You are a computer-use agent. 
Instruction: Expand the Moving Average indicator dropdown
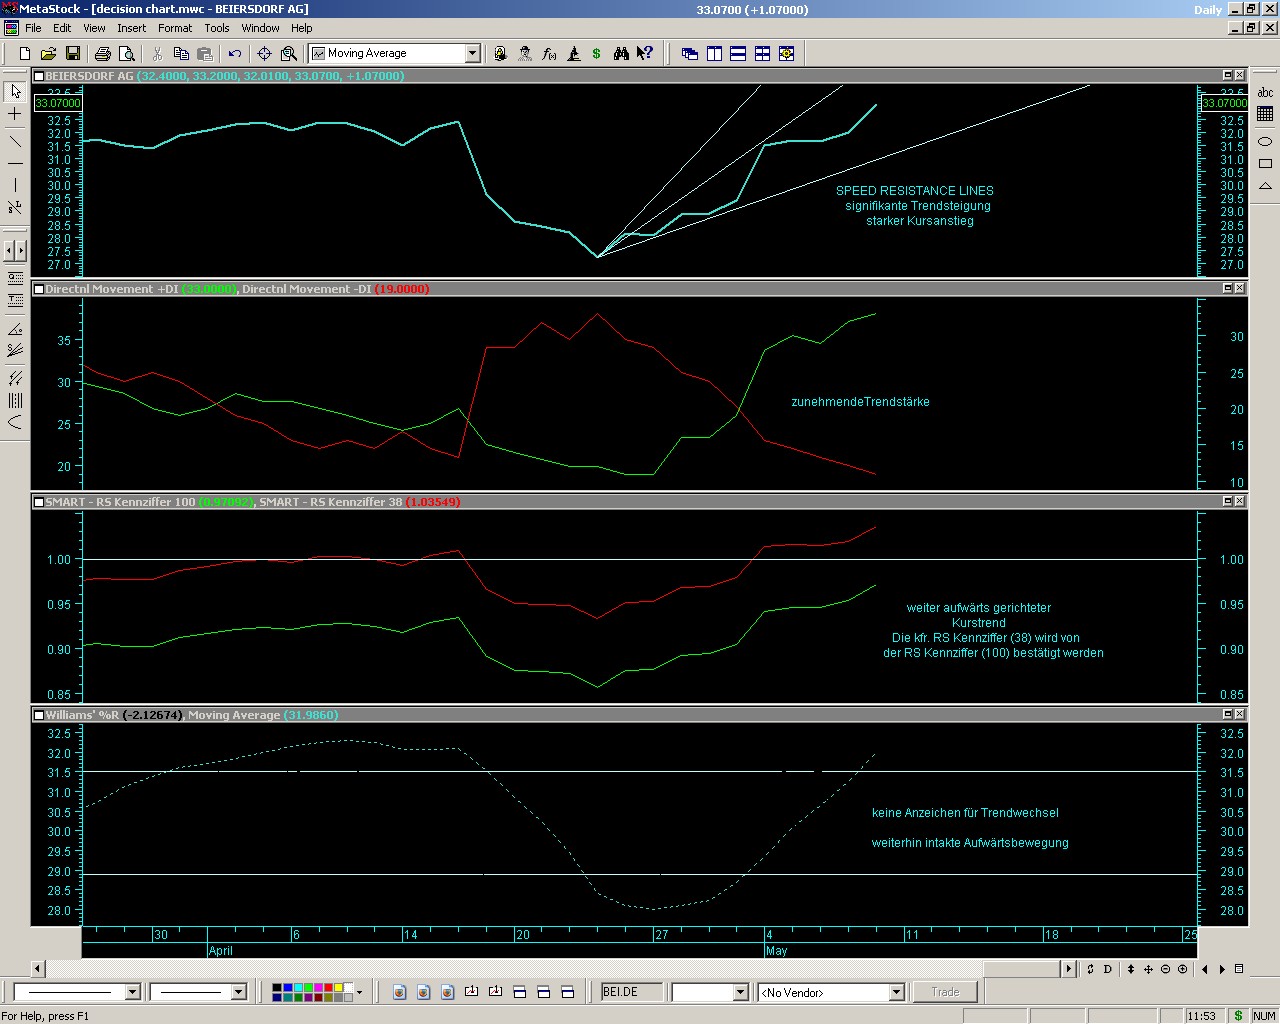[x=473, y=54]
